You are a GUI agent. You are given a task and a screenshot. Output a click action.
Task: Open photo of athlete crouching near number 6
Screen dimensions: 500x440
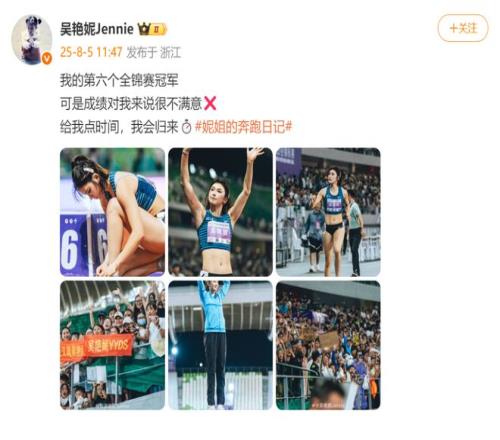click(x=112, y=212)
